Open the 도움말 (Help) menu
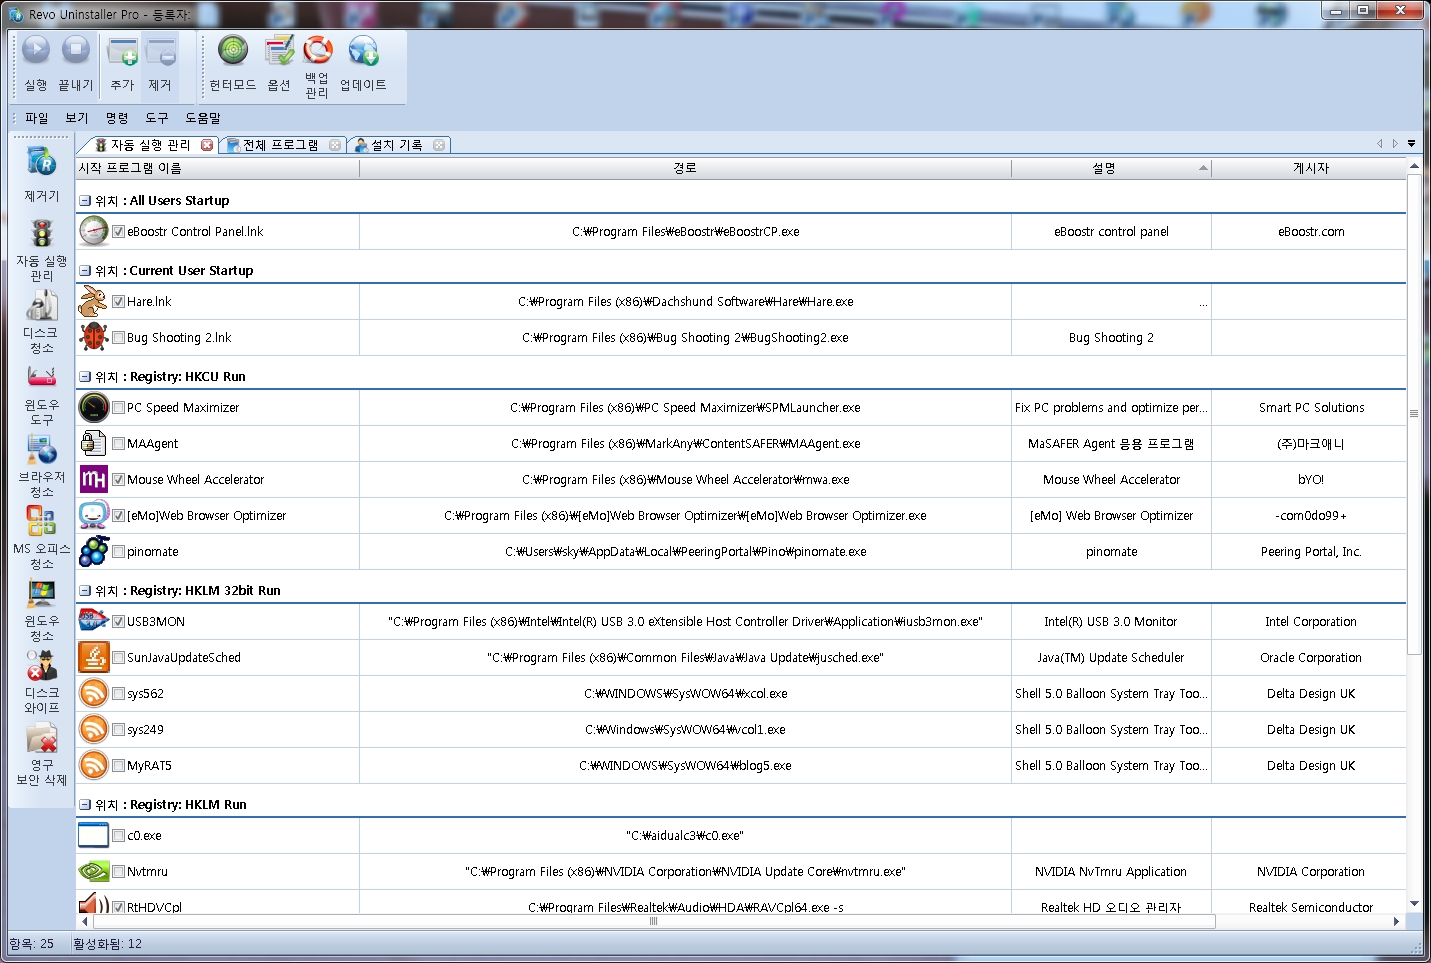 click(x=203, y=118)
